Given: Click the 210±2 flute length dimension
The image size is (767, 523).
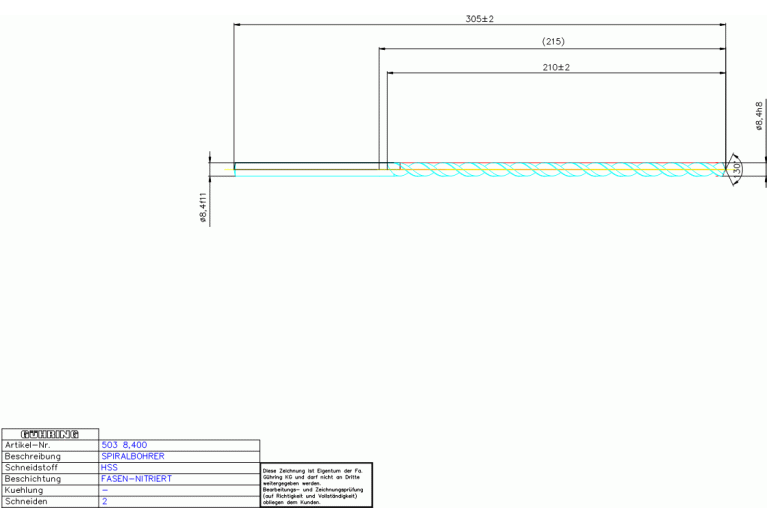Looking at the screenshot, I should click(x=554, y=67).
